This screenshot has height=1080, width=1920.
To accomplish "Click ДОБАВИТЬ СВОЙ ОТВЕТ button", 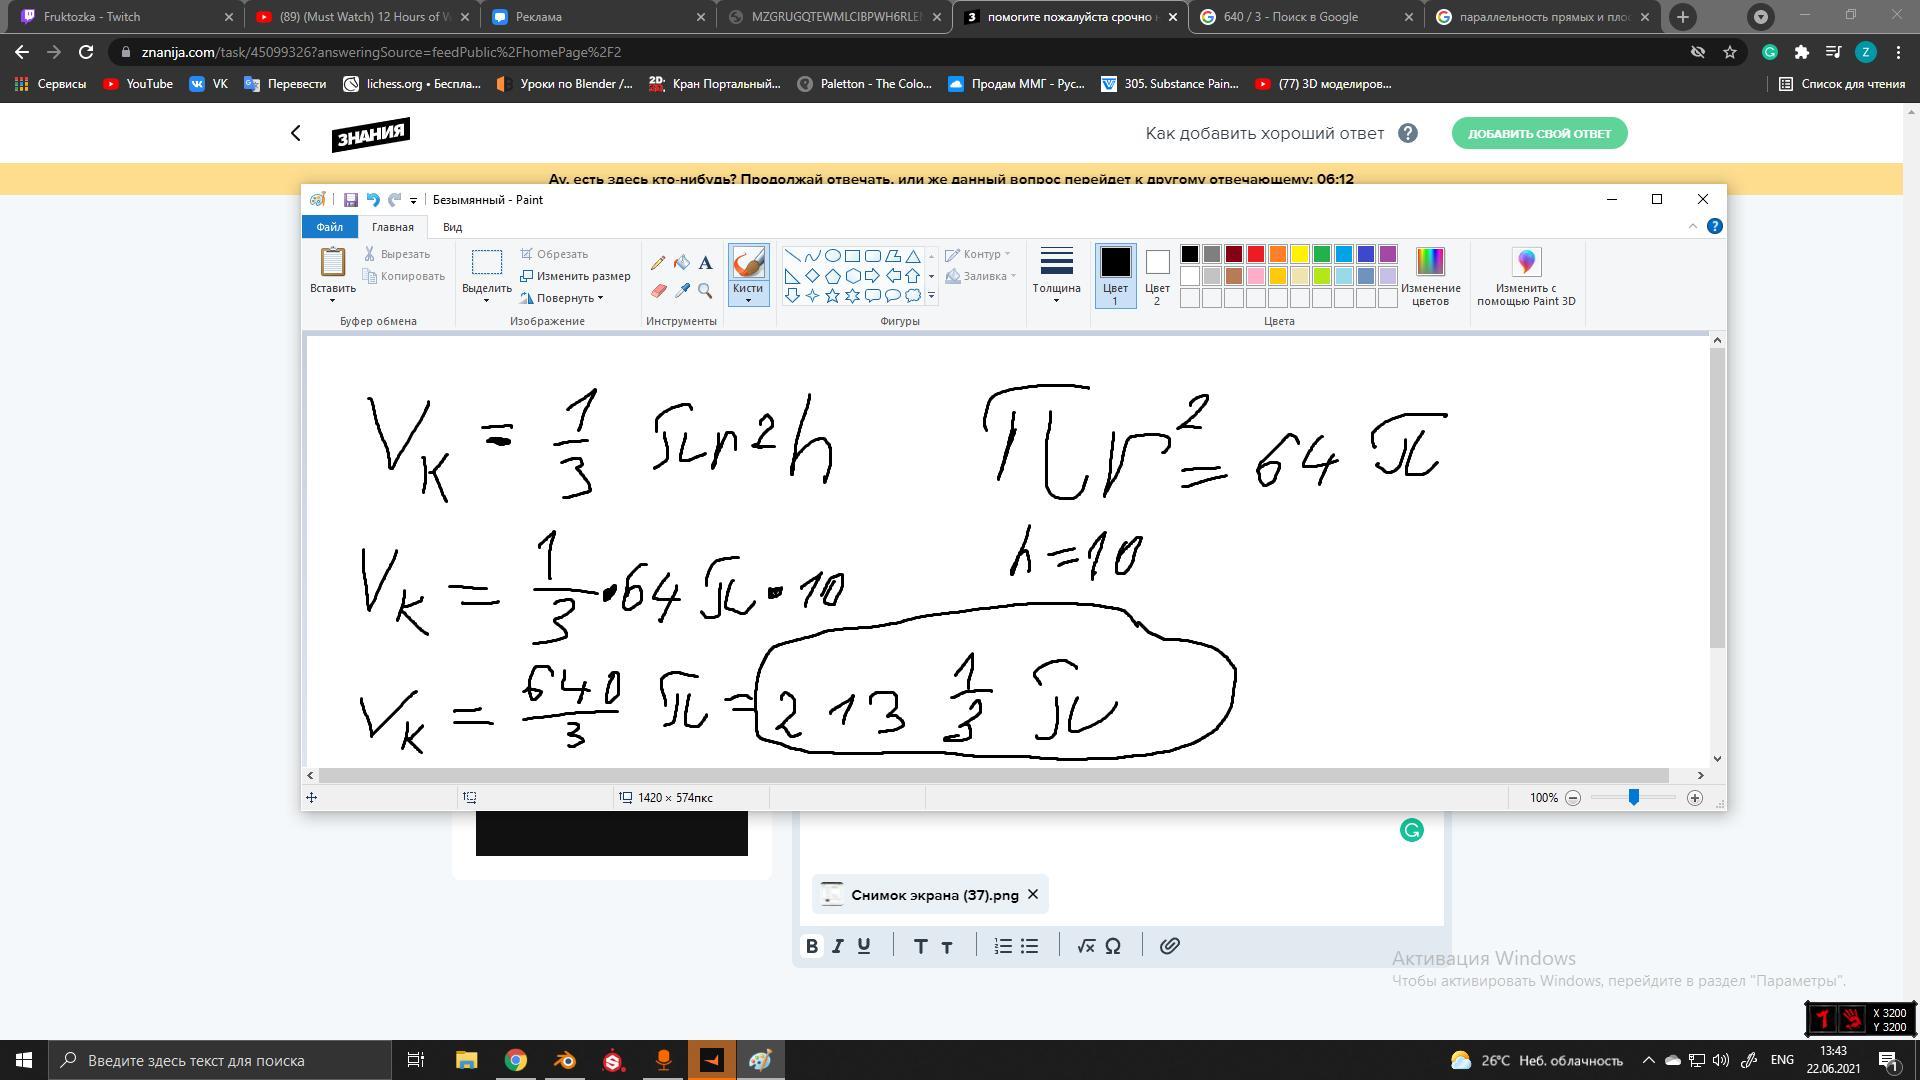I will click(1539, 133).
